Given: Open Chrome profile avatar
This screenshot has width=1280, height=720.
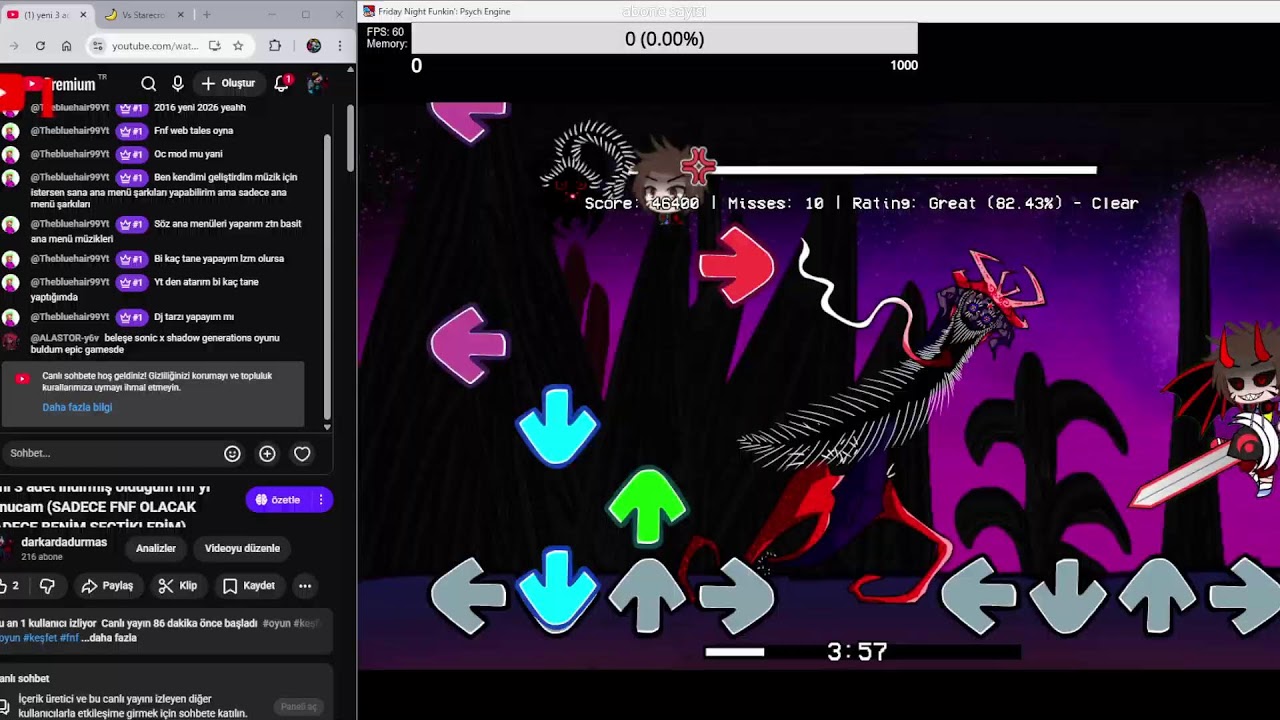Looking at the screenshot, I should (x=314, y=46).
